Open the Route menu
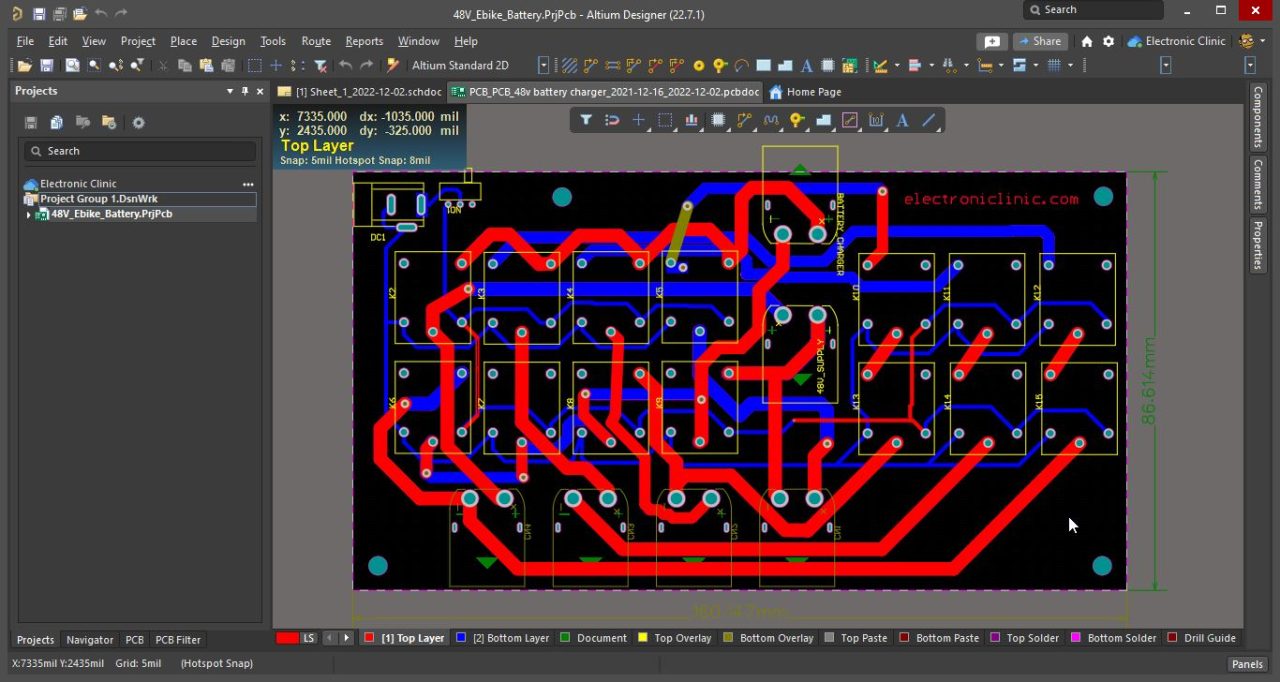Screen dimensions: 1280x682 tap(316, 41)
